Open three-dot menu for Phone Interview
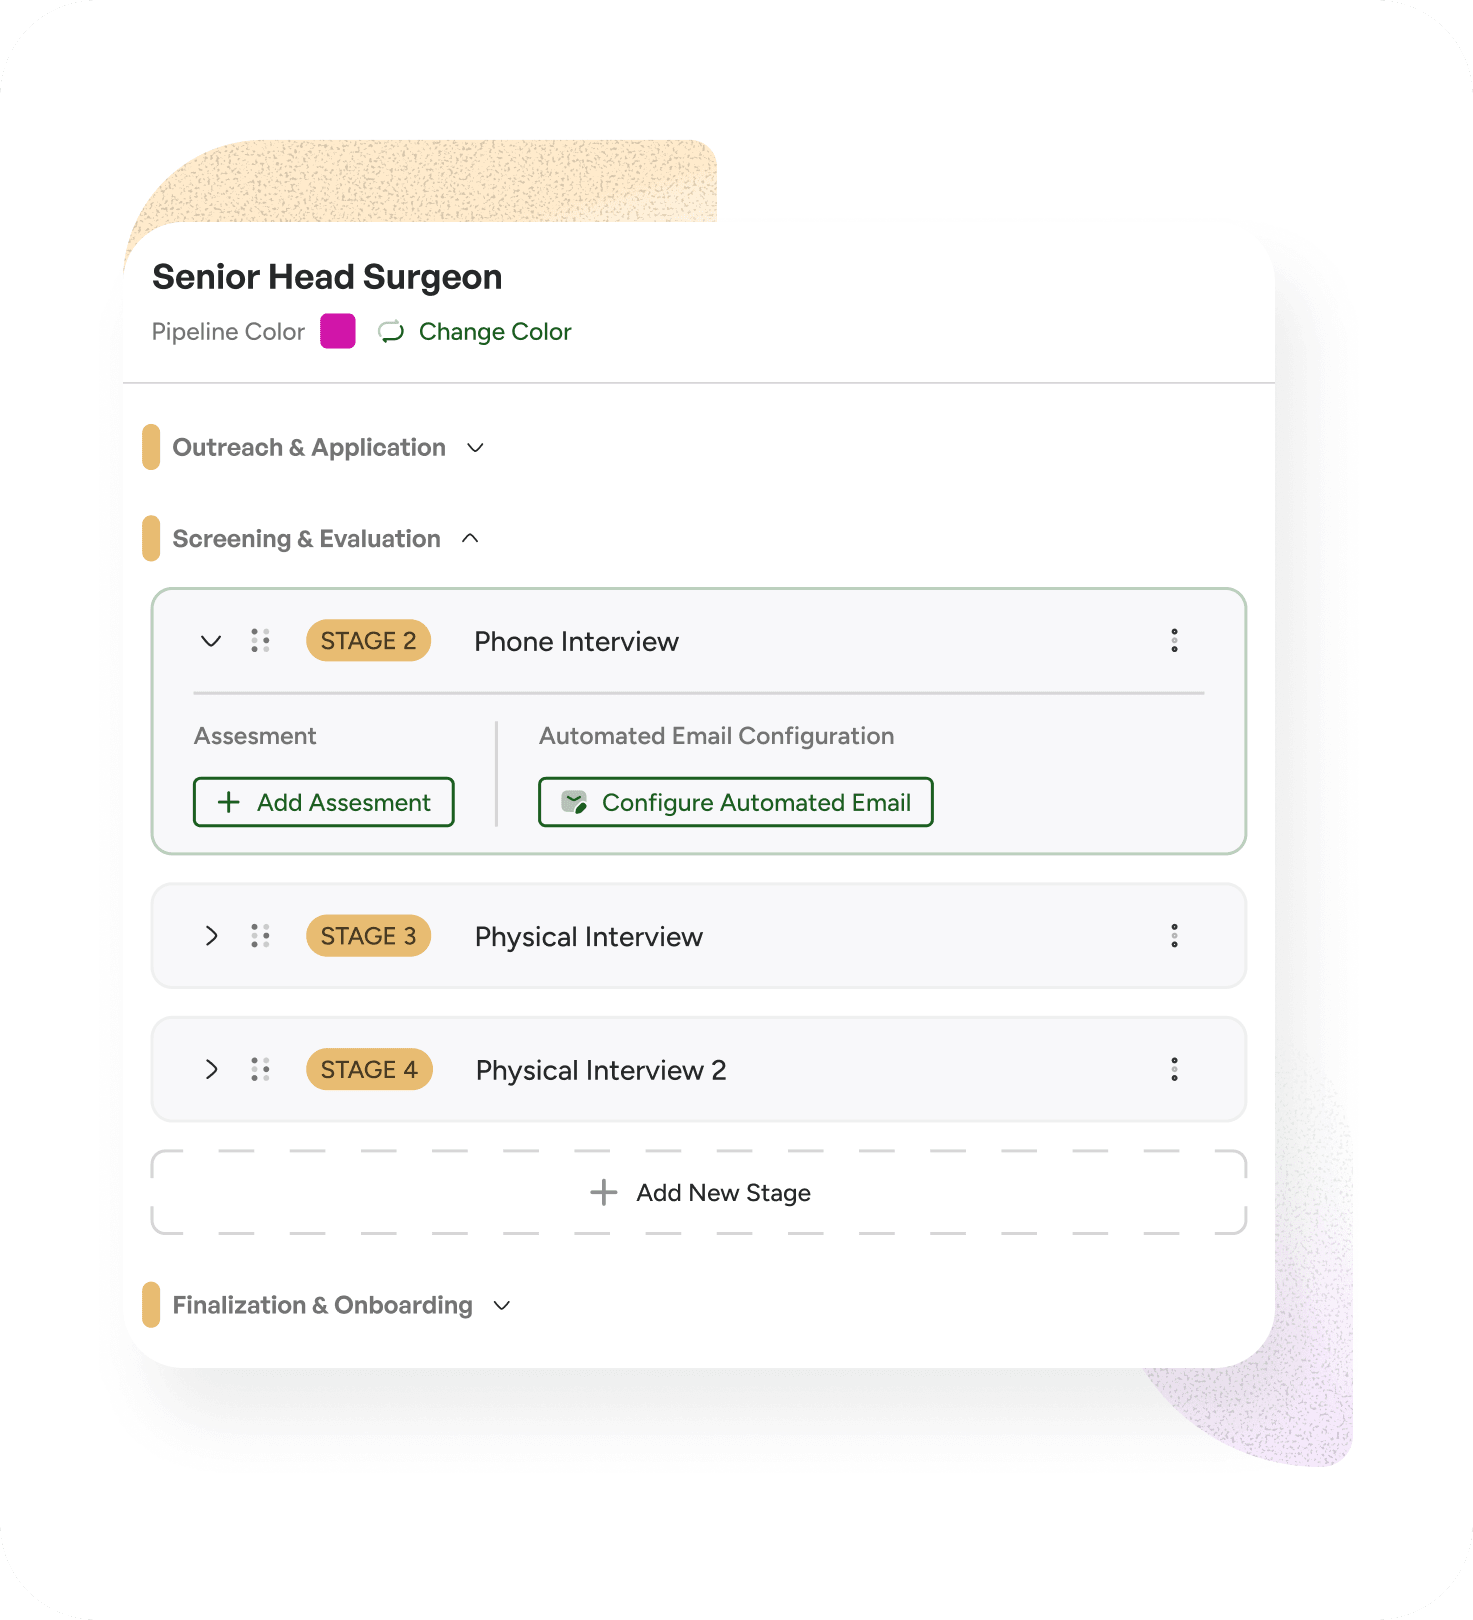The width and height of the screenshot is (1473, 1620). pos(1174,641)
